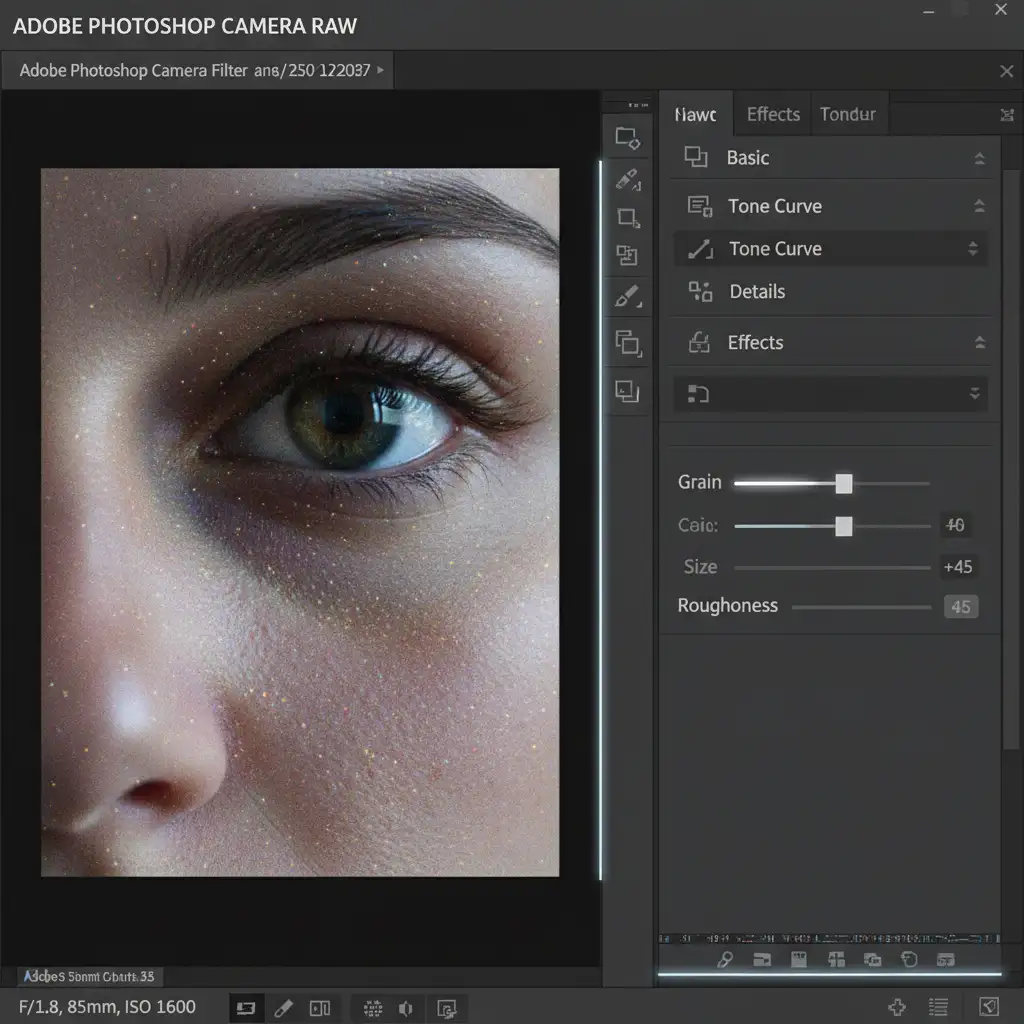Image resolution: width=1024 pixels, height=1024 pixels.
Task: Click the magnifier icon in panel footer
Action: coord(725,959)
